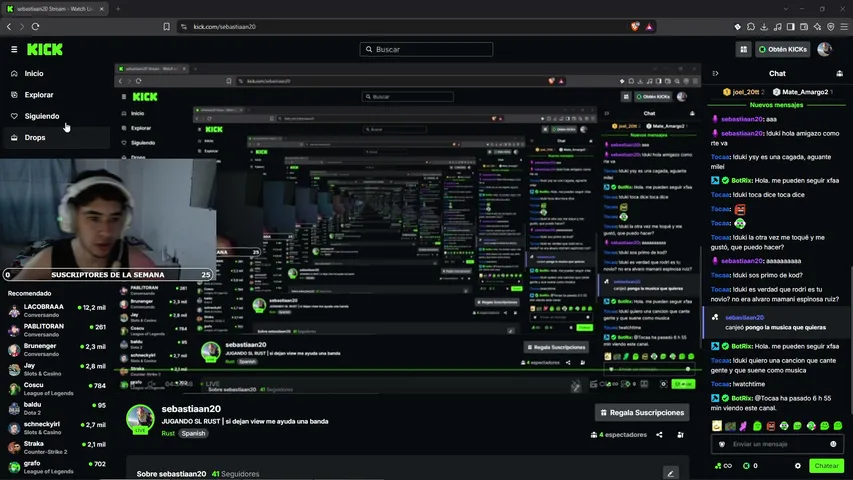853x480 pixels.
Task: Click the Chatear send button
Action: coord(826,466)
